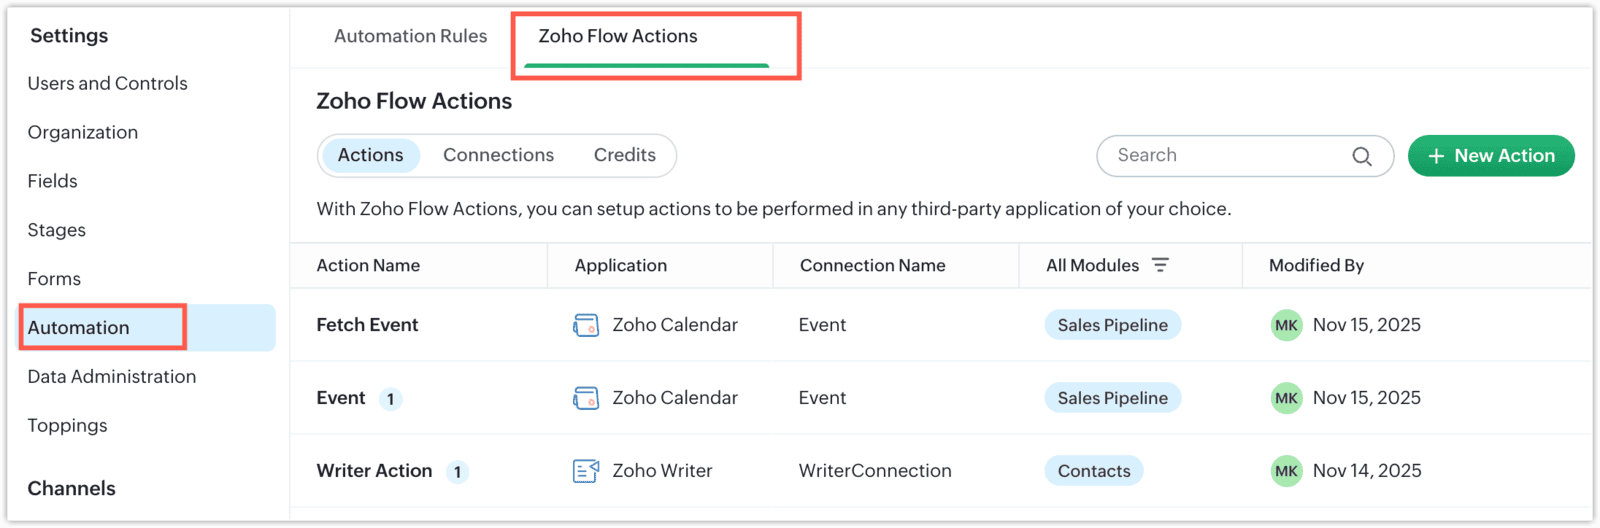Switch to Connections sub-tab

click(x=498, y=155)
